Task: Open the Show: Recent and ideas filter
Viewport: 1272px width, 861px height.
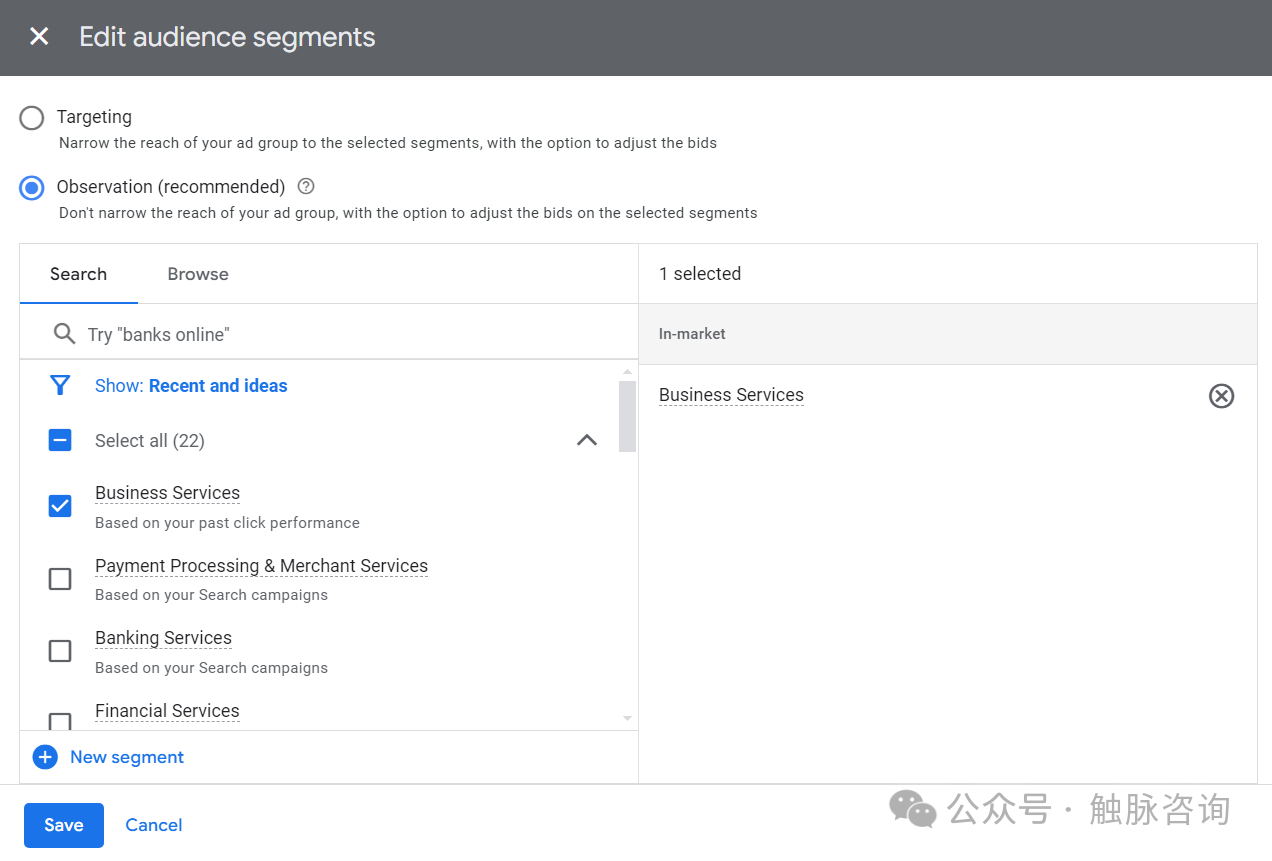Action: [x=191, y=386]
